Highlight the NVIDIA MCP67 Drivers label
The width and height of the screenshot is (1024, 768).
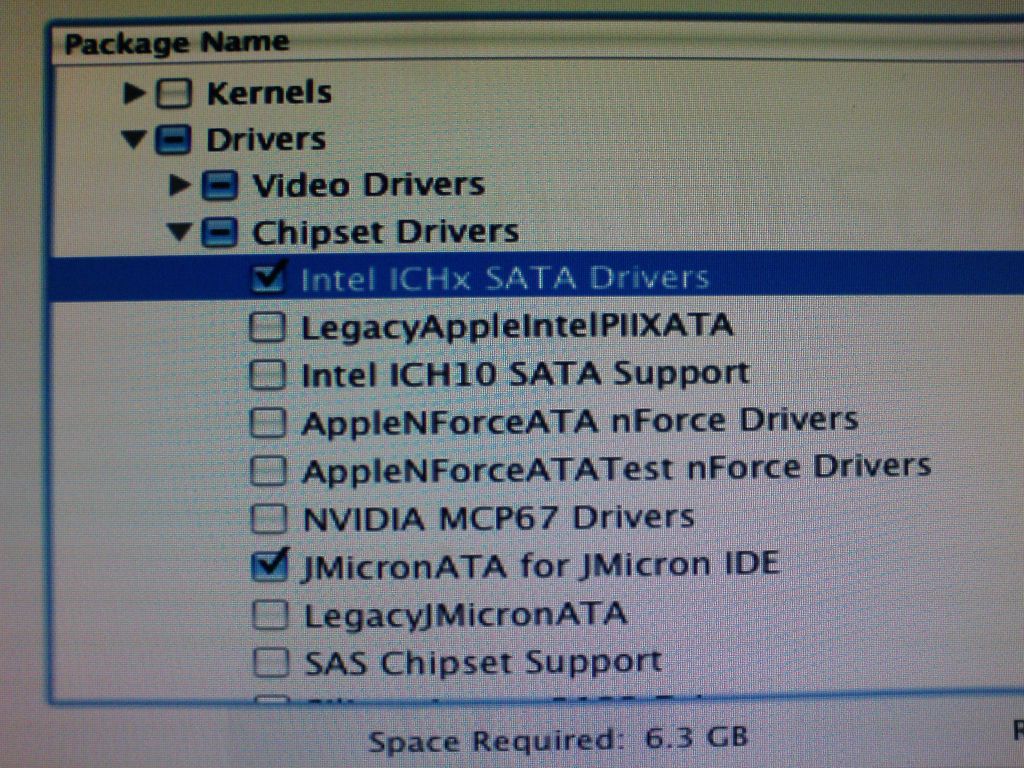point(498,519)
